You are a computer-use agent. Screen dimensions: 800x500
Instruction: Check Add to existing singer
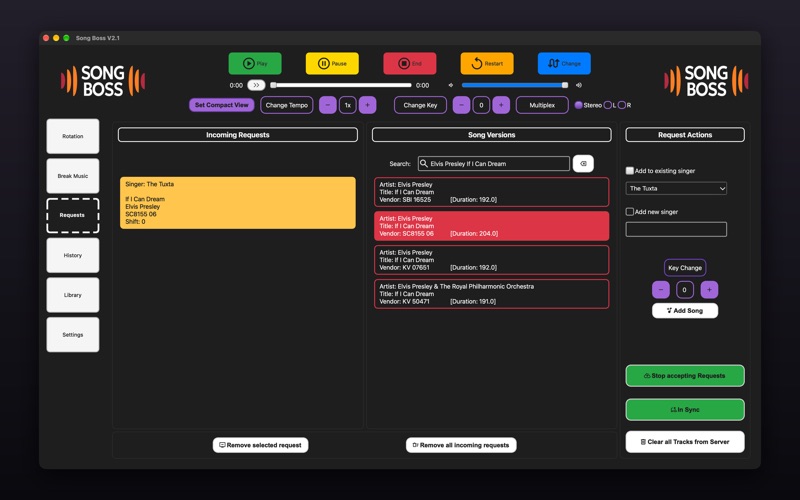tap(630, 171)
